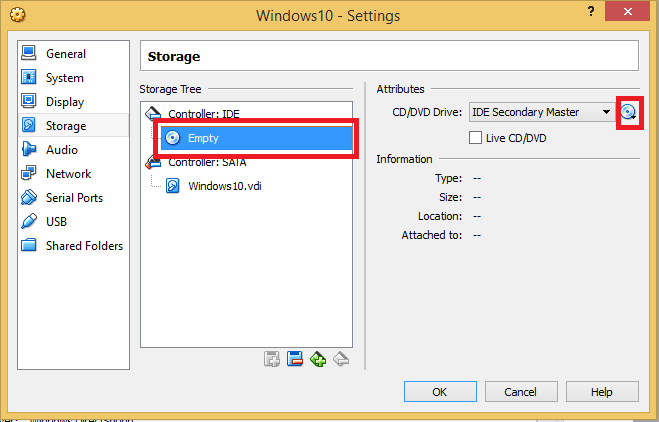Click the Information section label
659x422 pixels.
(x=404, y=159)
